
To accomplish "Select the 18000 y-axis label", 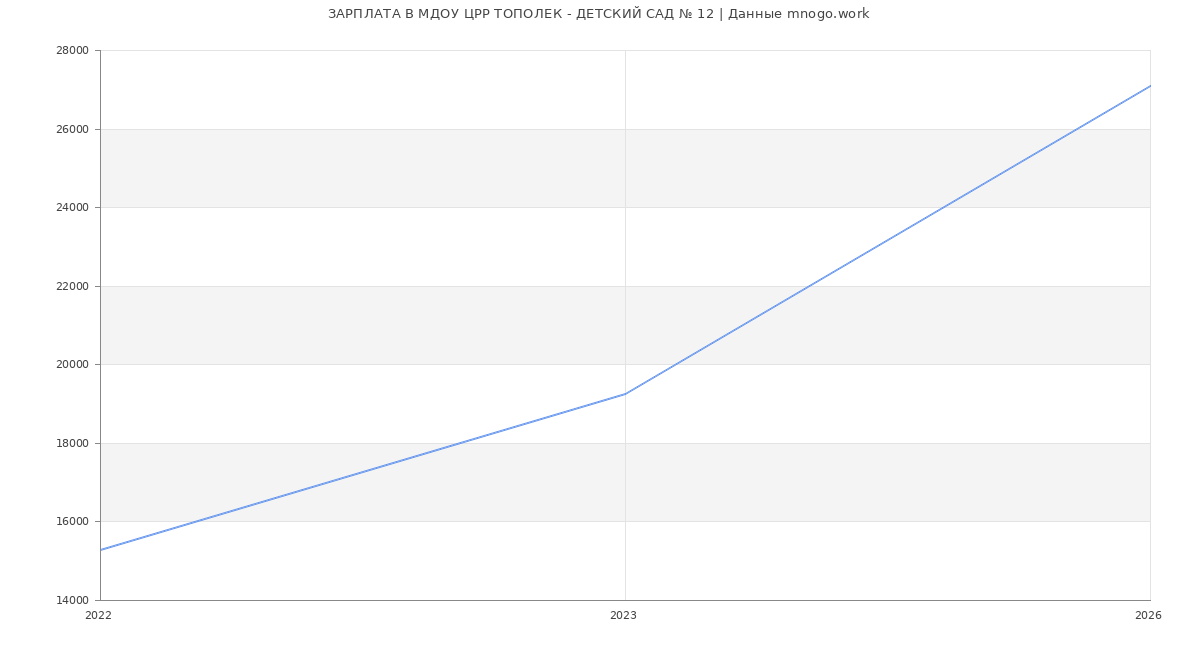I will click(x=72, y=443).
